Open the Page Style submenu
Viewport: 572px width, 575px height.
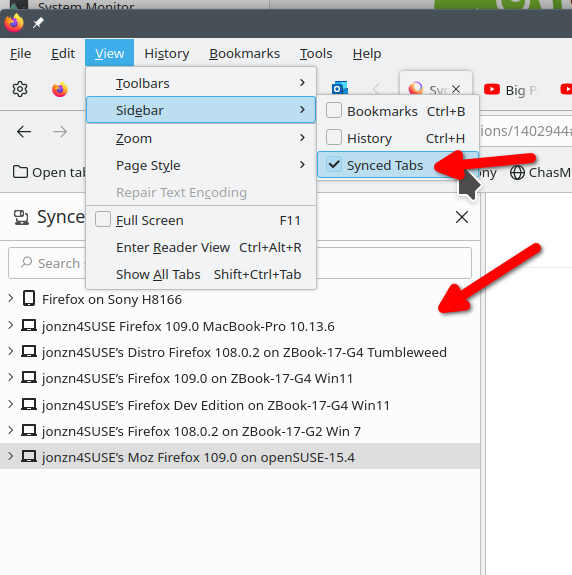pos(201,165)
